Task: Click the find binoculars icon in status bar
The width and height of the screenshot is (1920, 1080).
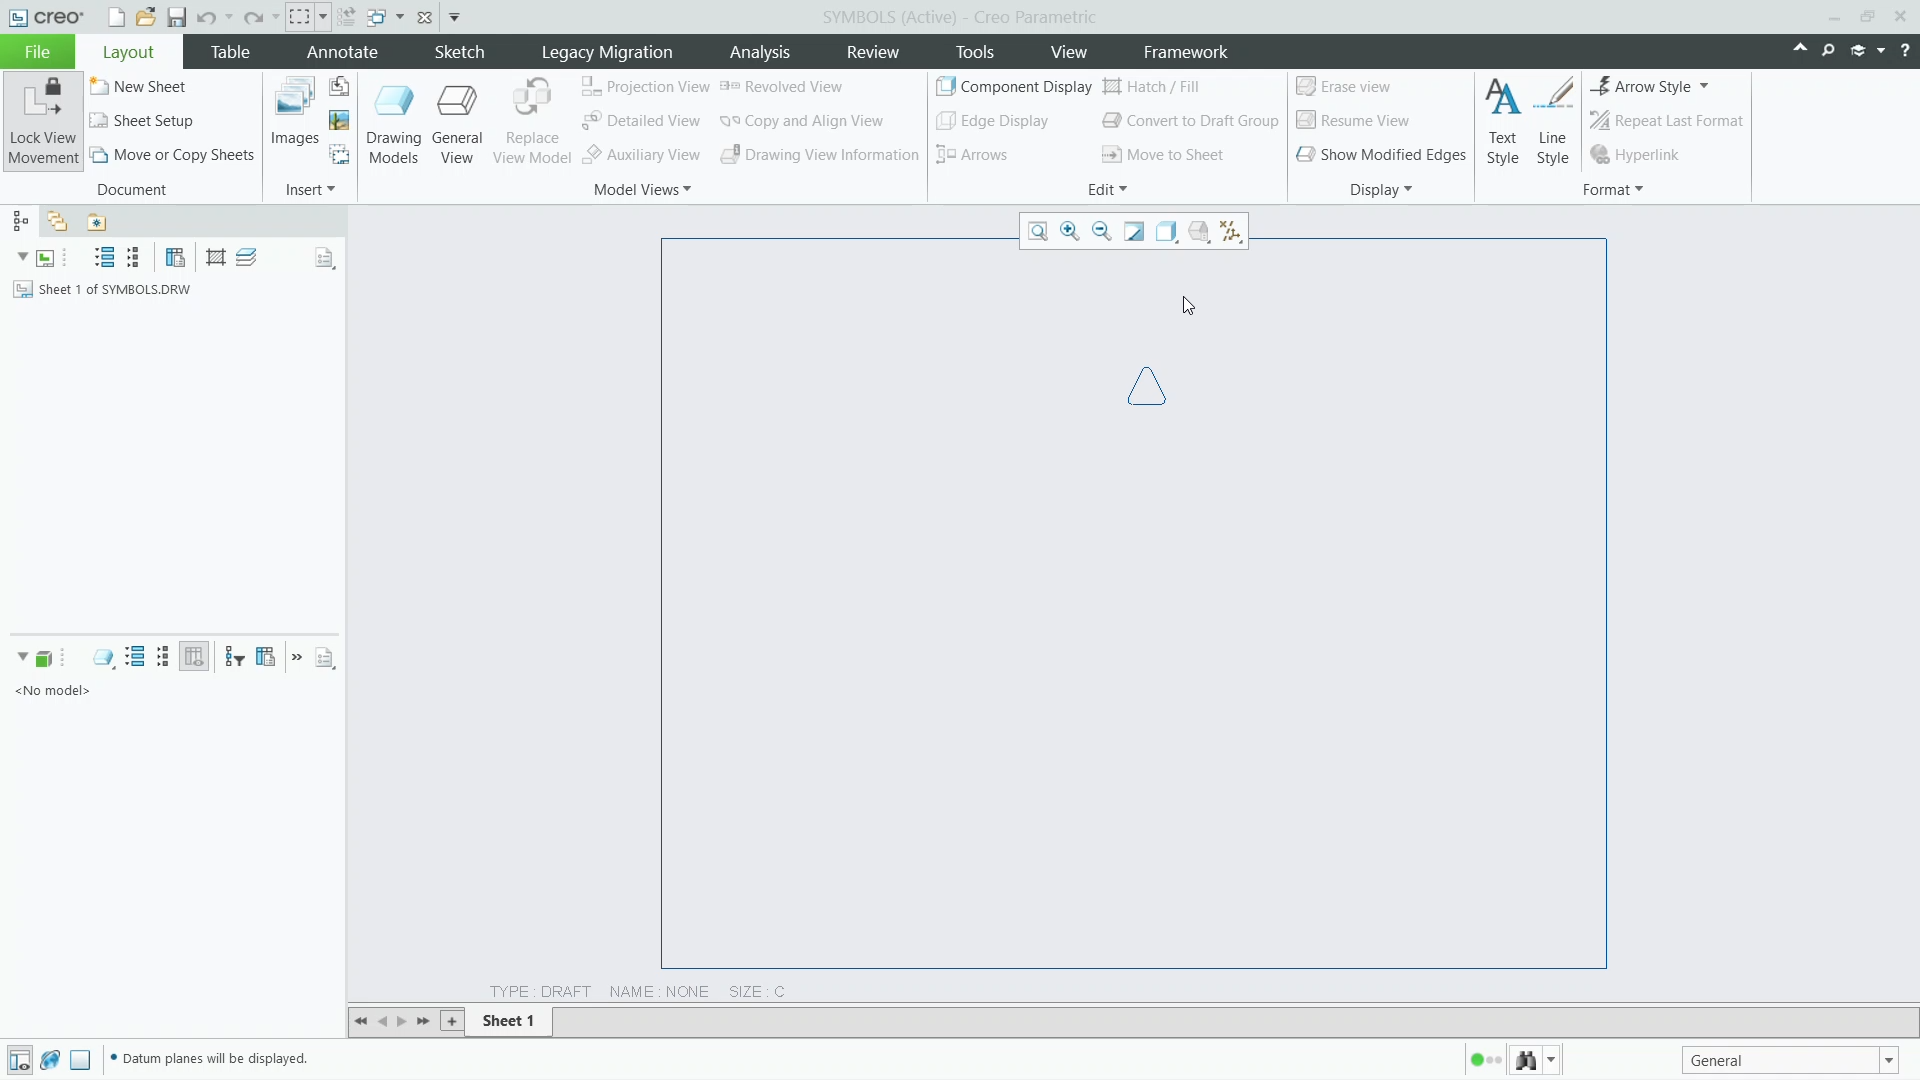Action: (1526, 1060)
